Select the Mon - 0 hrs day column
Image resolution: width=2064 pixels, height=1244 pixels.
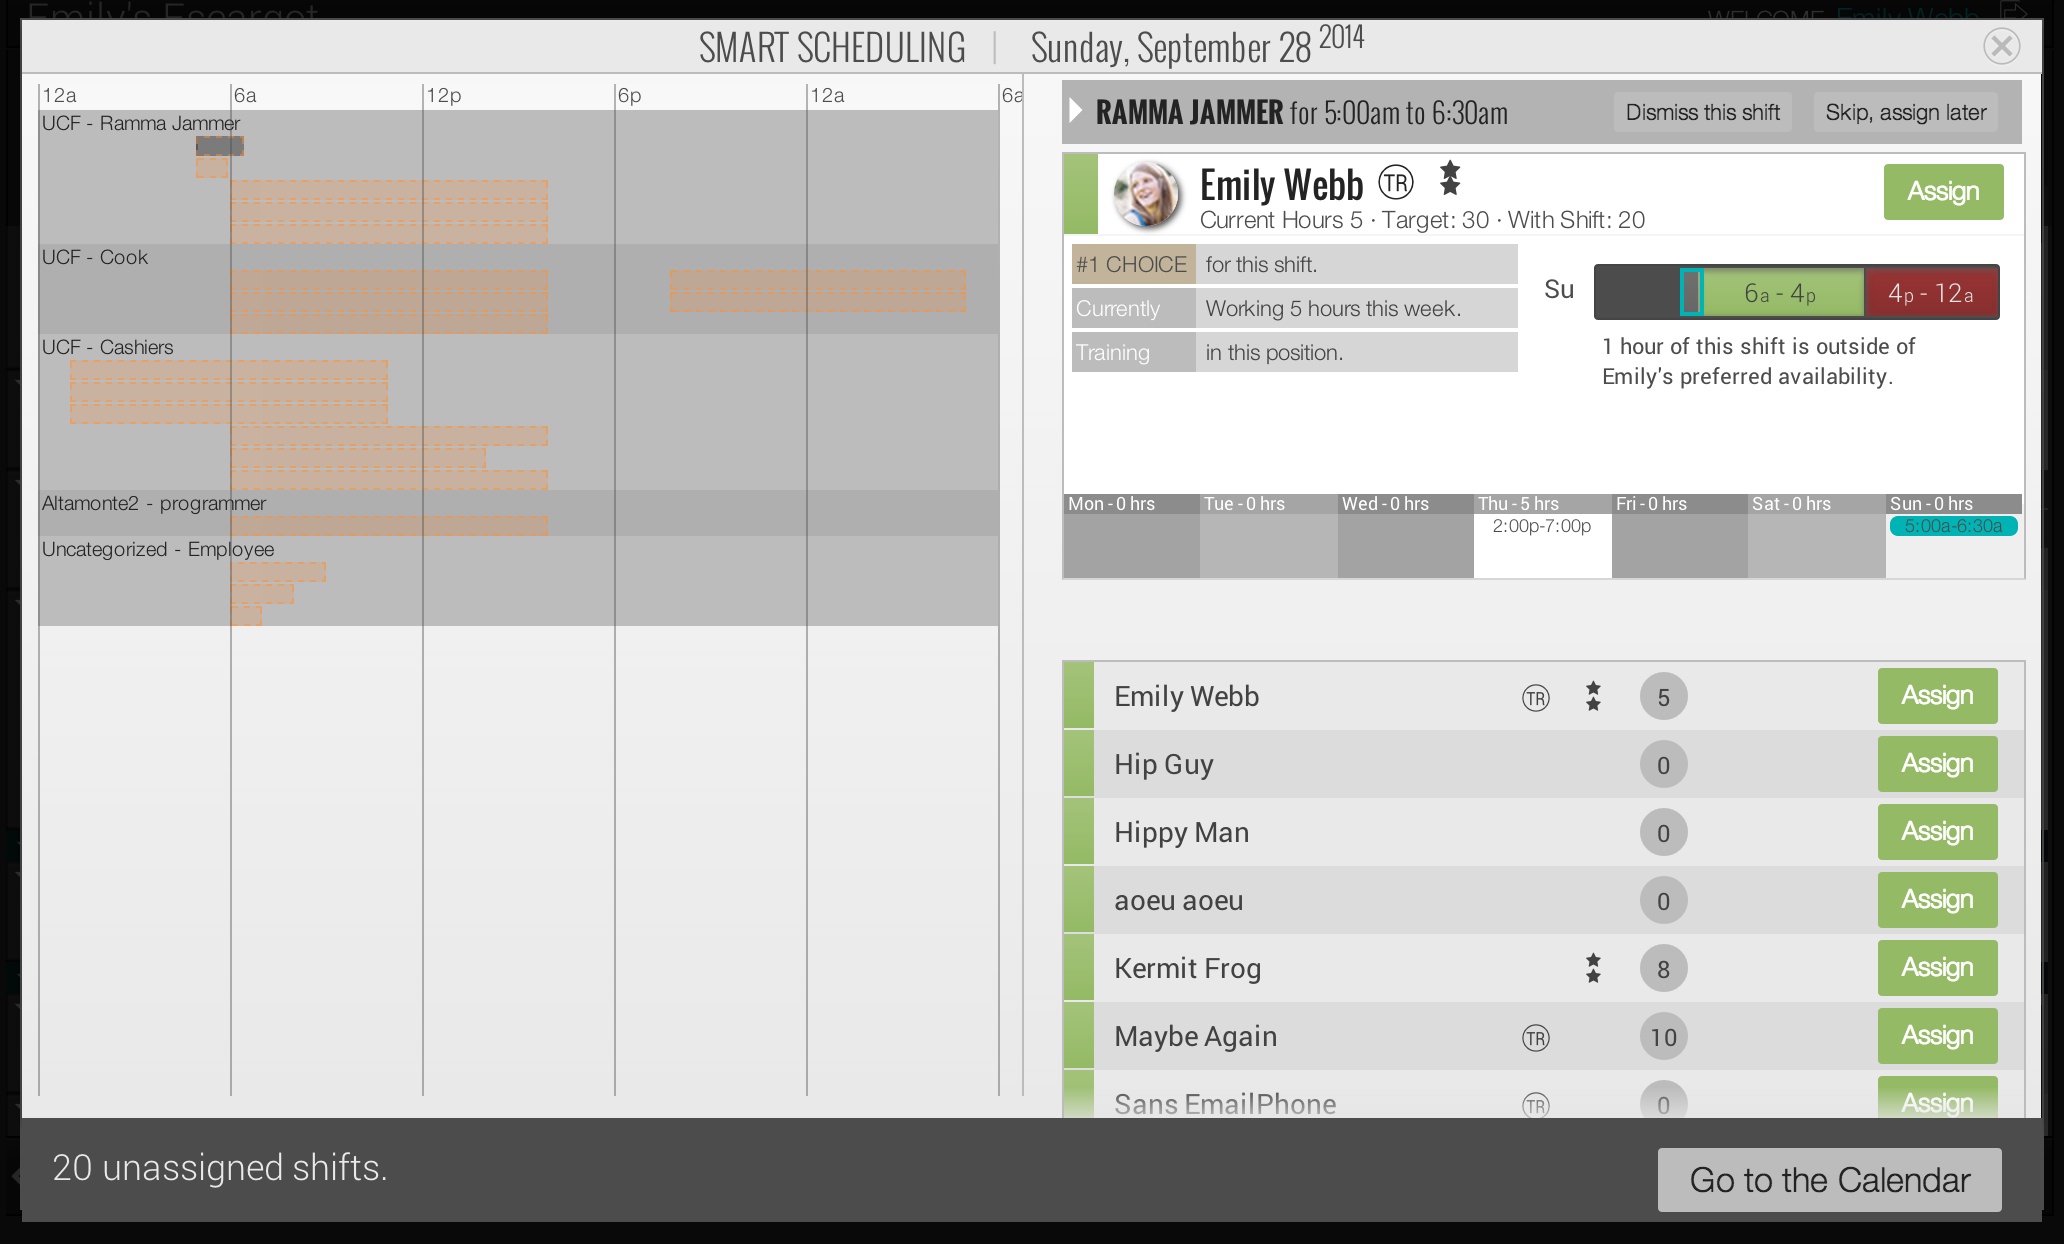coord(1131,536)
